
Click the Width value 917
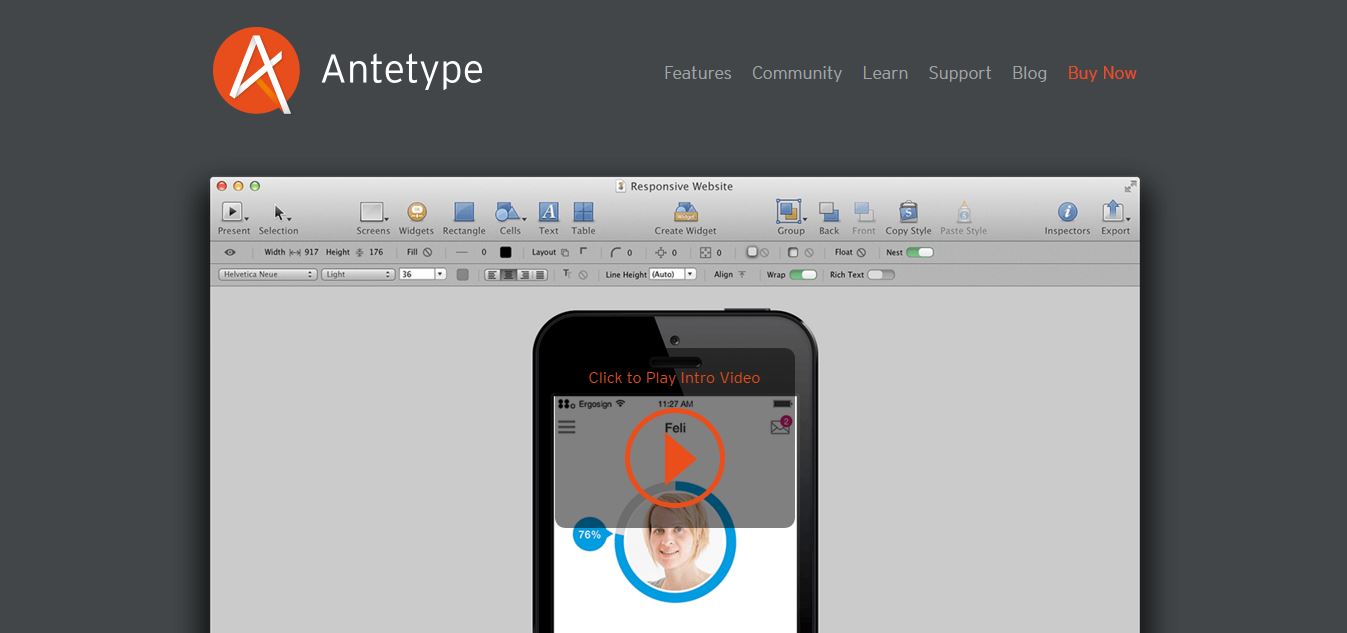tap(312, 253)
